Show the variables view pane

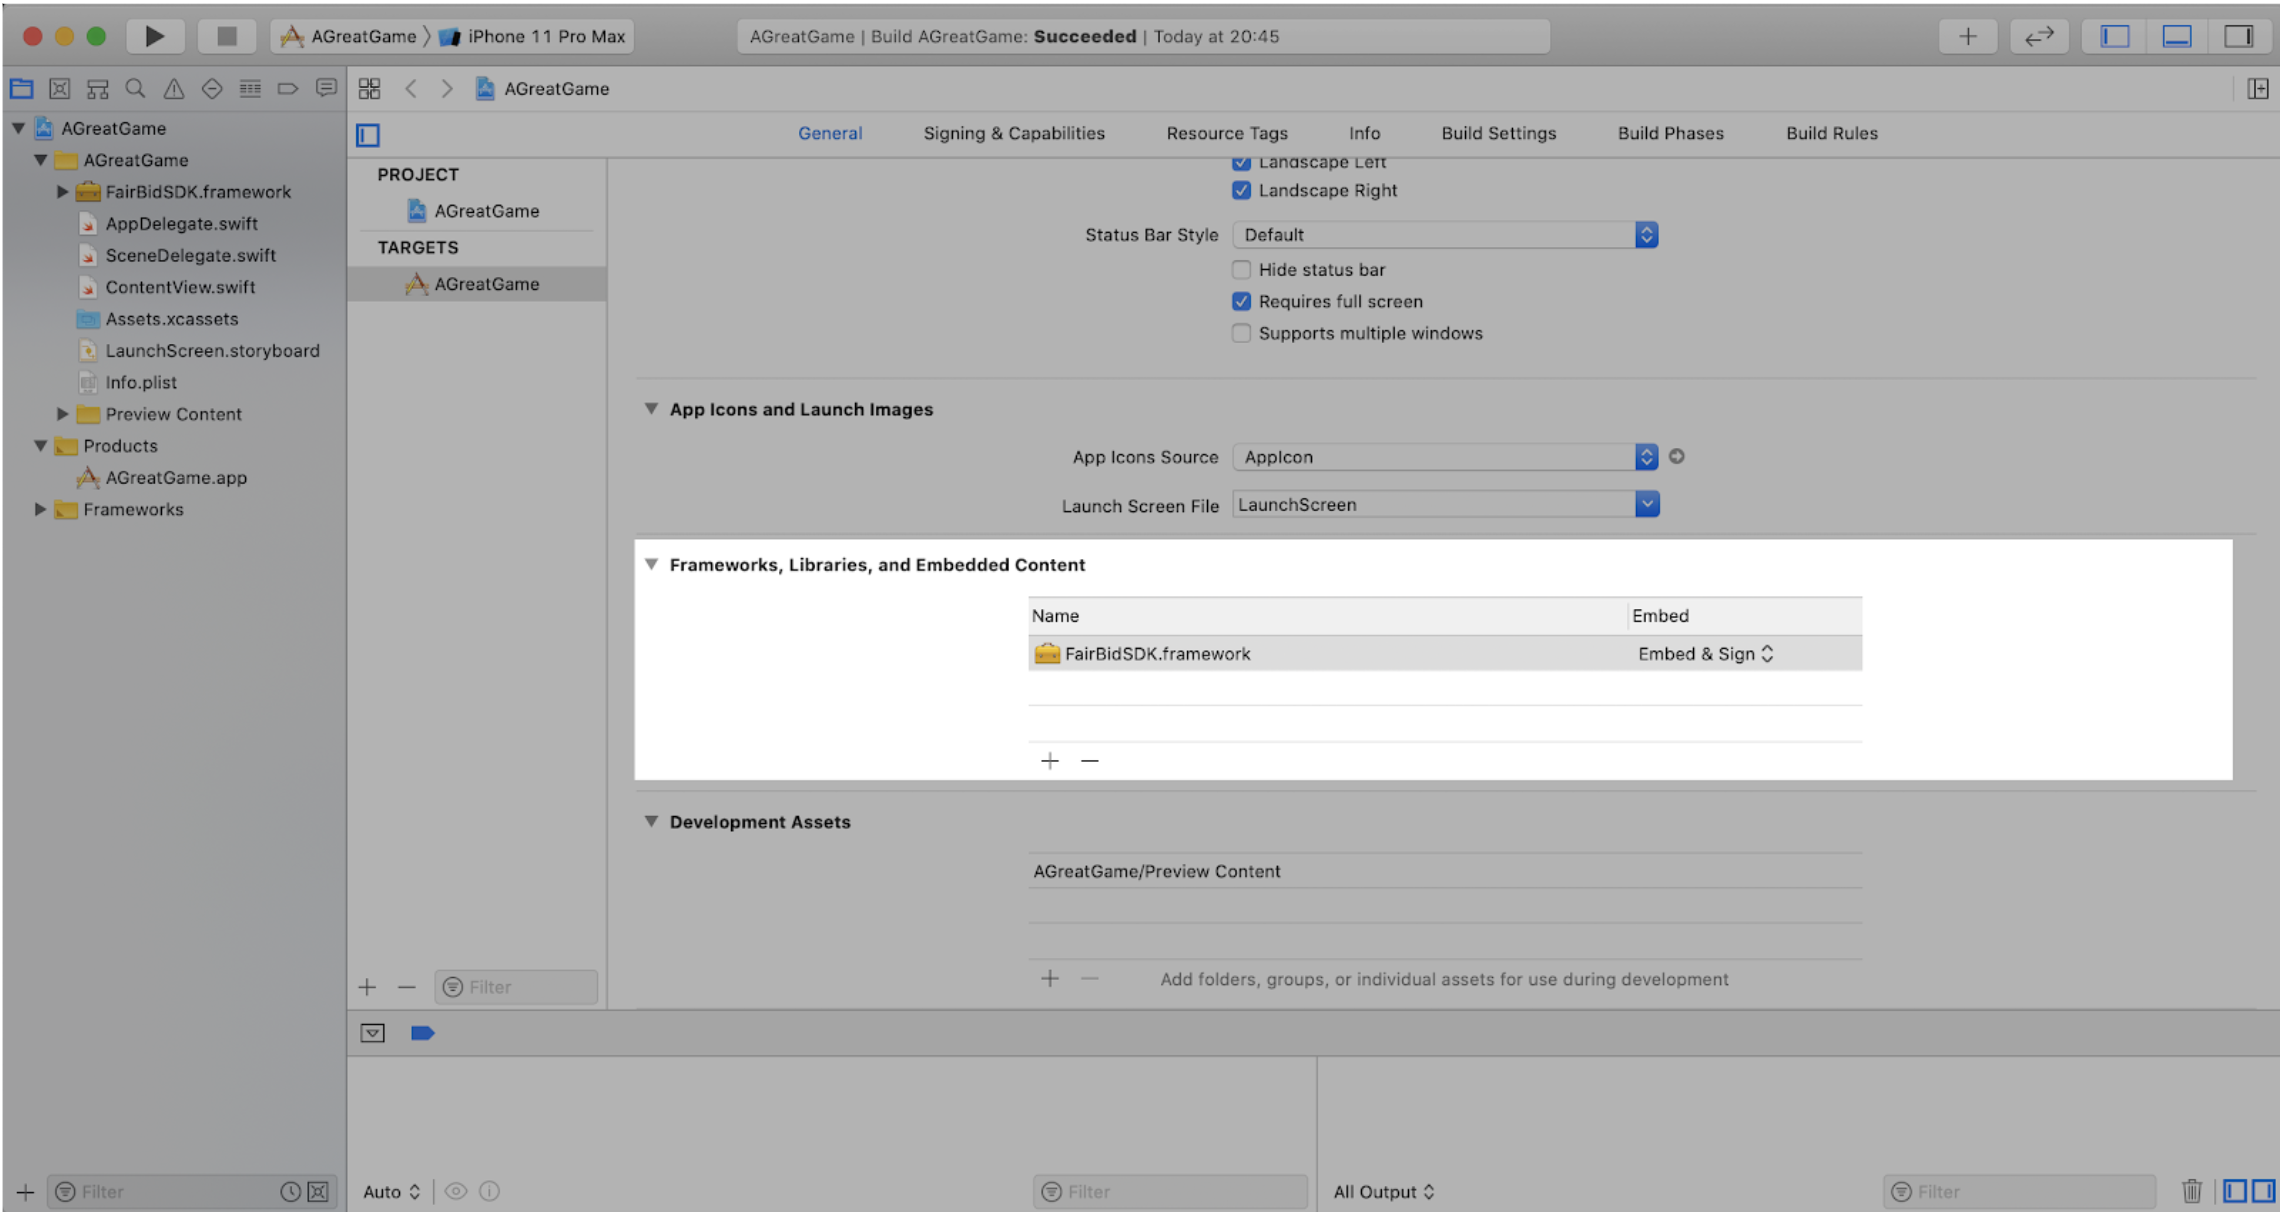click(x=2235, y=1191)
